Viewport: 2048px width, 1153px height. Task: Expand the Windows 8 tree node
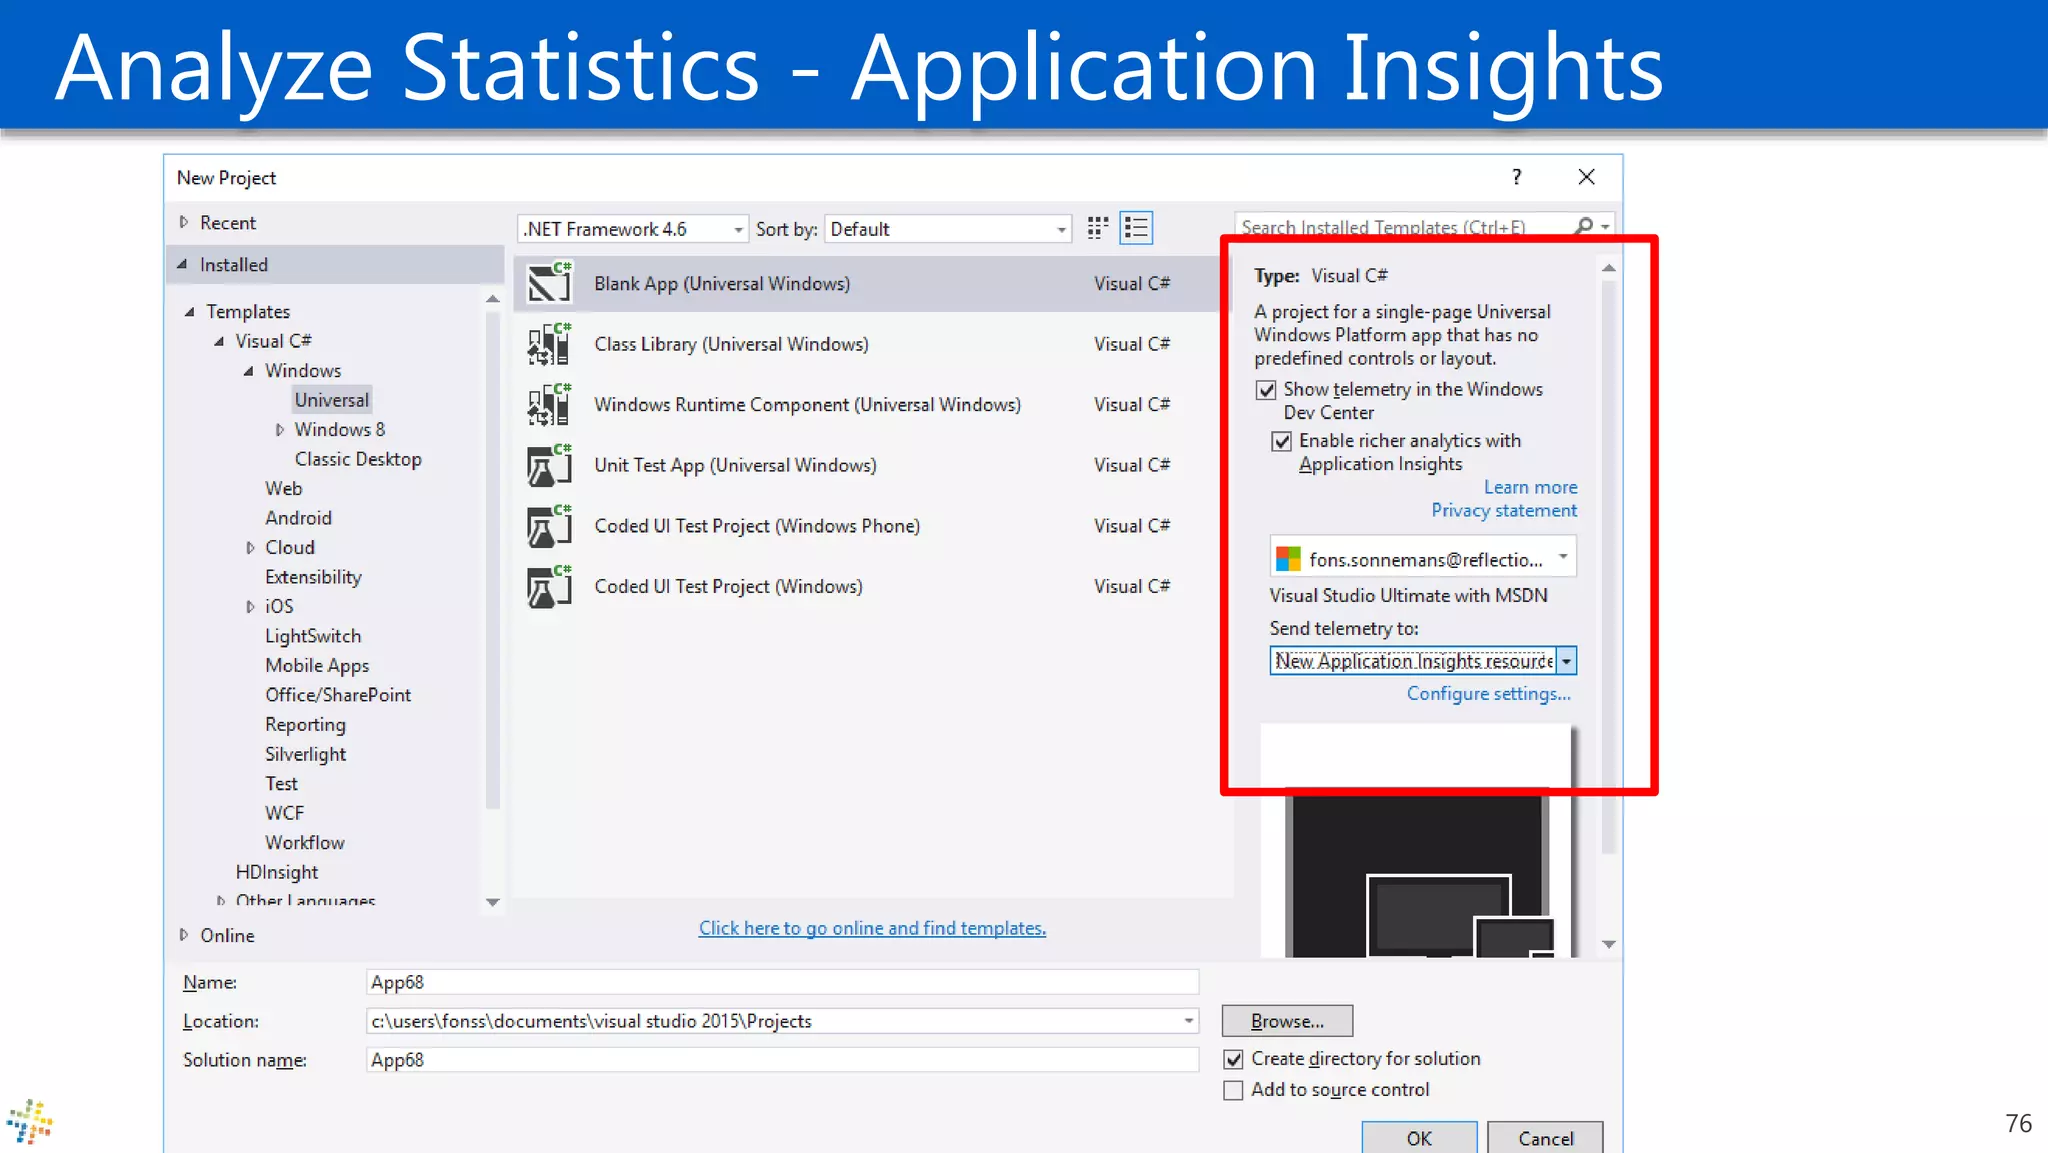pos(280,430)
